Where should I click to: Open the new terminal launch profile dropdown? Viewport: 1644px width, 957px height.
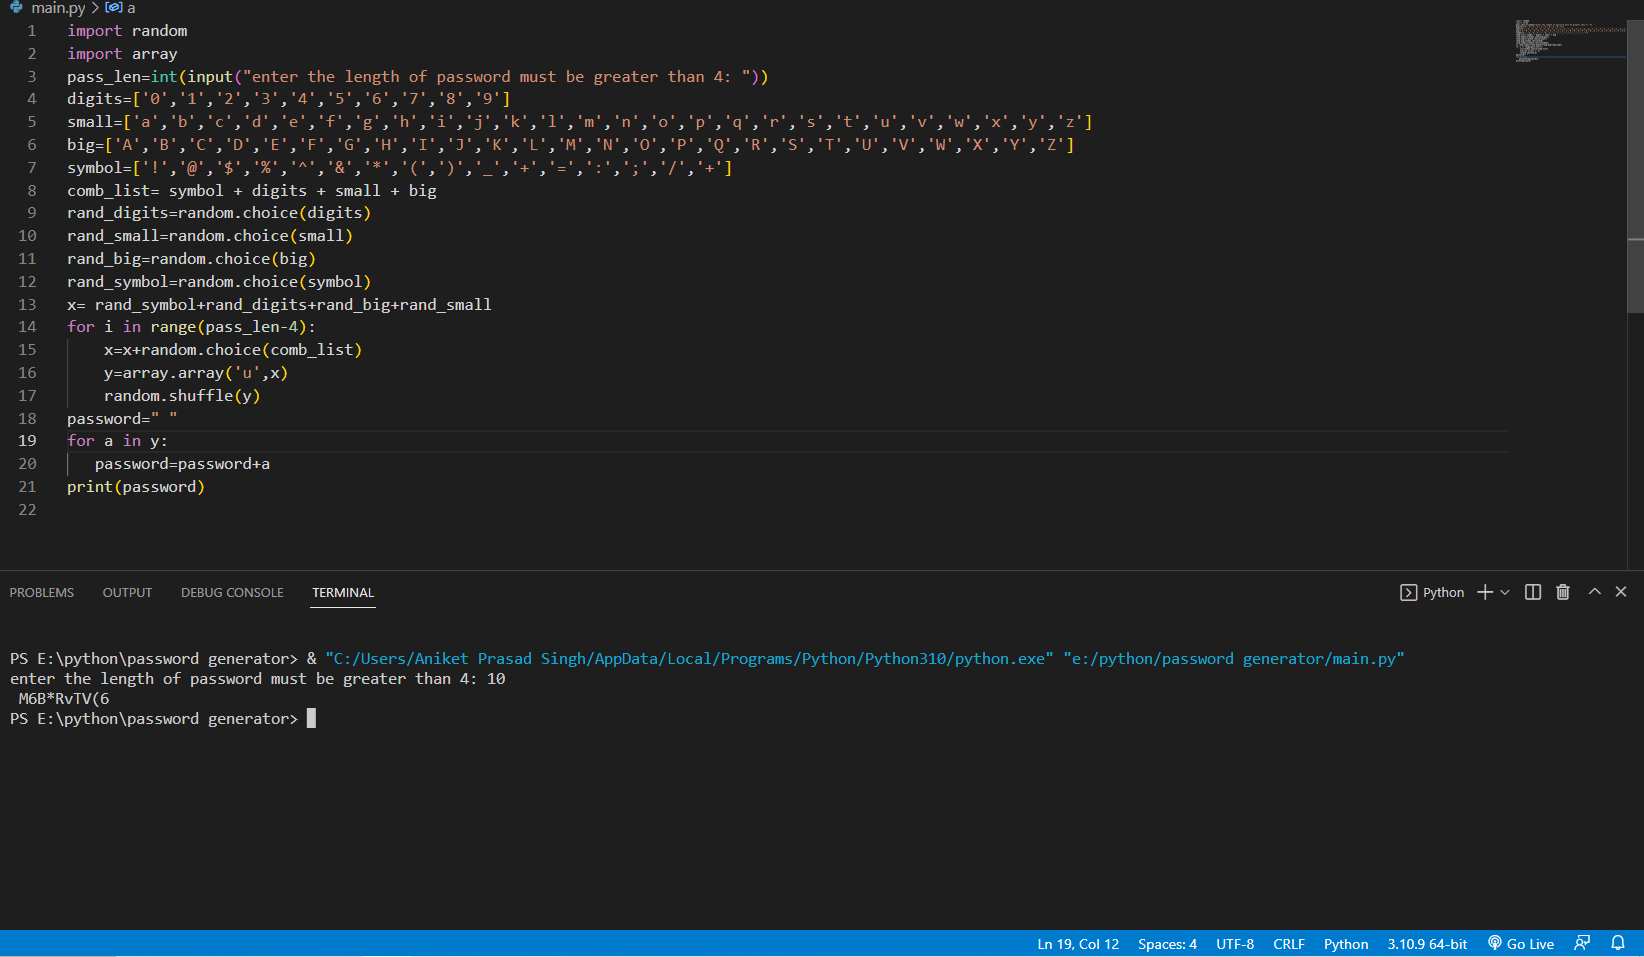1505,592
